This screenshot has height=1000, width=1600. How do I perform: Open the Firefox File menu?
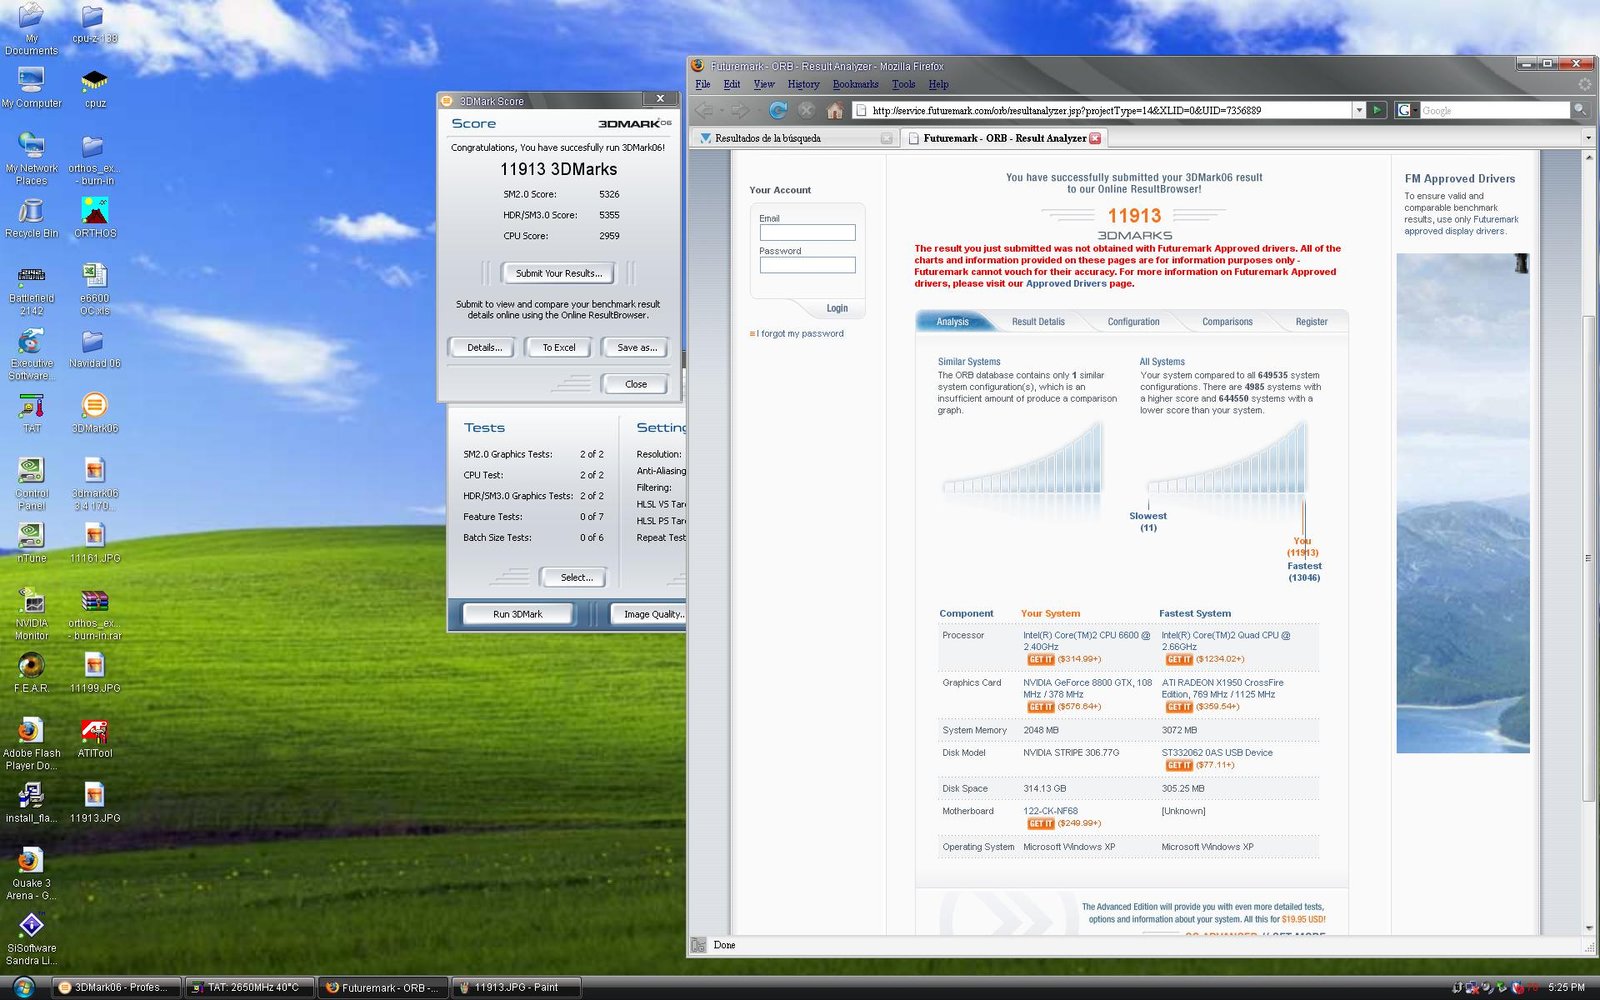coord(703,84)
